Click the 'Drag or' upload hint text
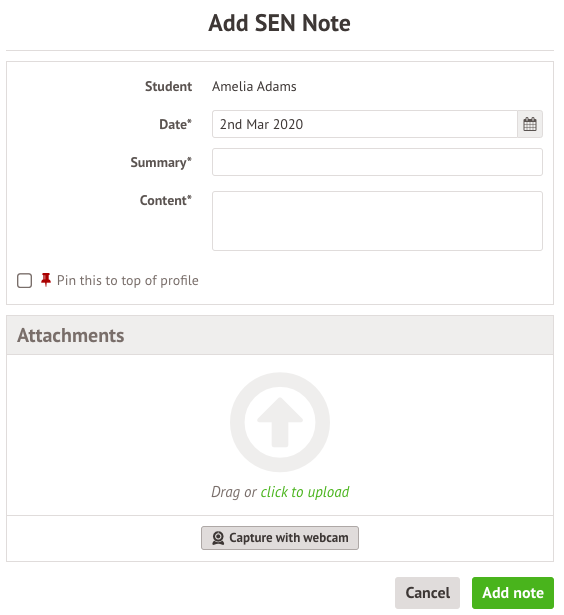Image resolution: width=564 pixels, height=615 pixels. [x=234, y=492]
